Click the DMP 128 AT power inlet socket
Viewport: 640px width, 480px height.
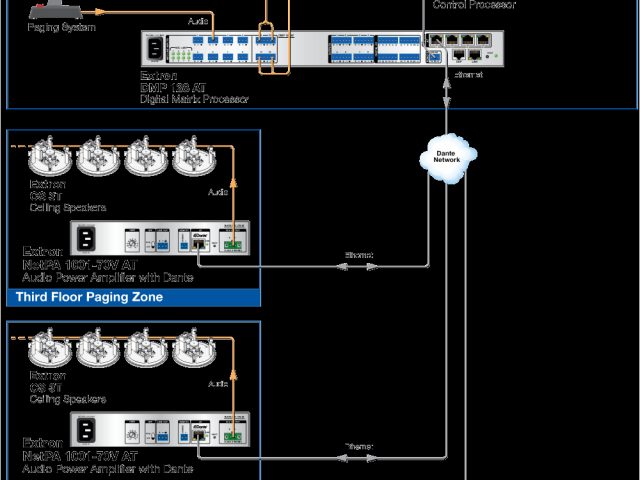coord(155,49)
